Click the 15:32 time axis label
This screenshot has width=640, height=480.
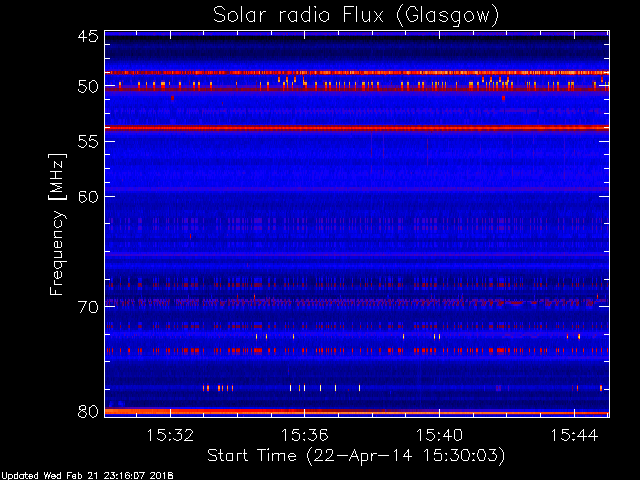pos(170,435)
